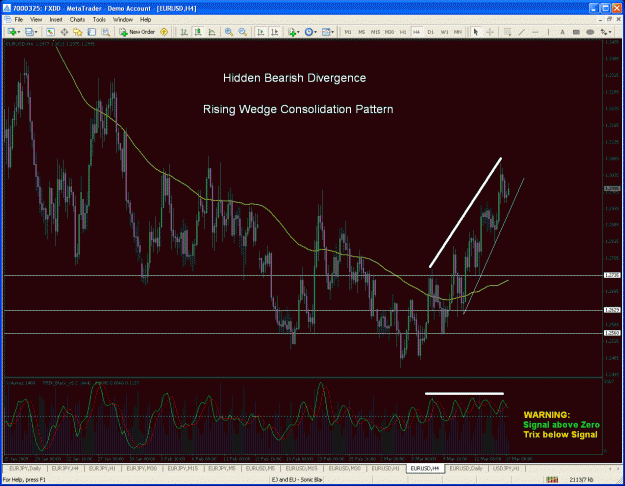Click the line studies list icon
The height and width of the screenshot is (486, 625).
tap(508, 32)
